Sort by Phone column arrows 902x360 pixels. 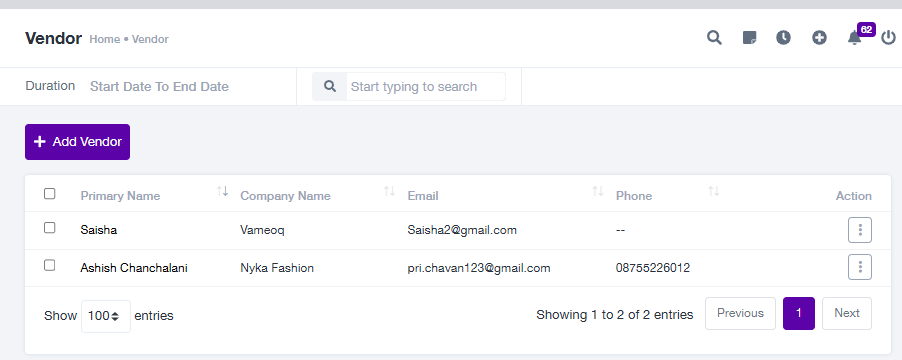pyautogui.click(x=714, y=191)
